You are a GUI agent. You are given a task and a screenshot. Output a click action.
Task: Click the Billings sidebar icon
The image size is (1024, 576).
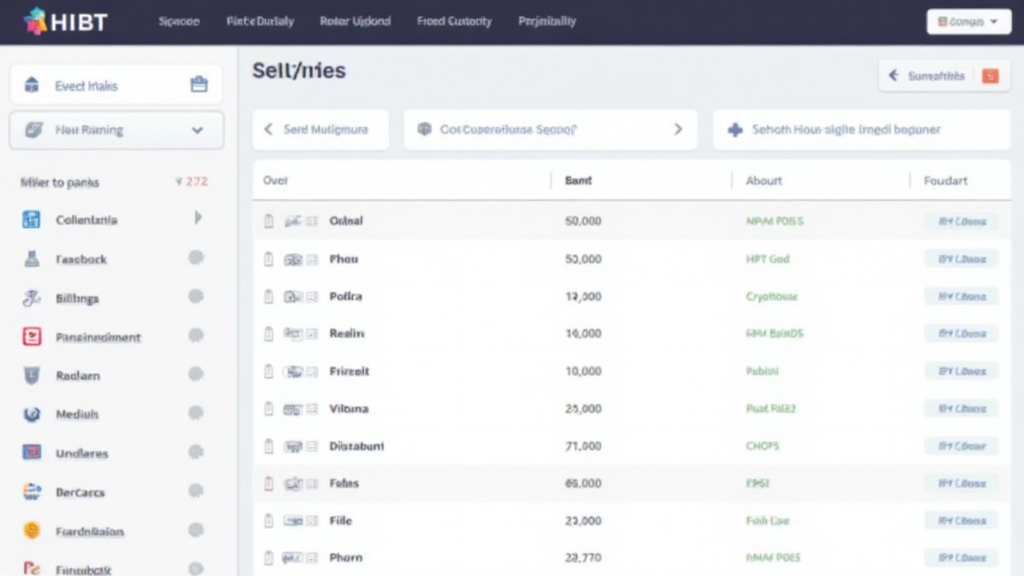[x=31, y=298]
